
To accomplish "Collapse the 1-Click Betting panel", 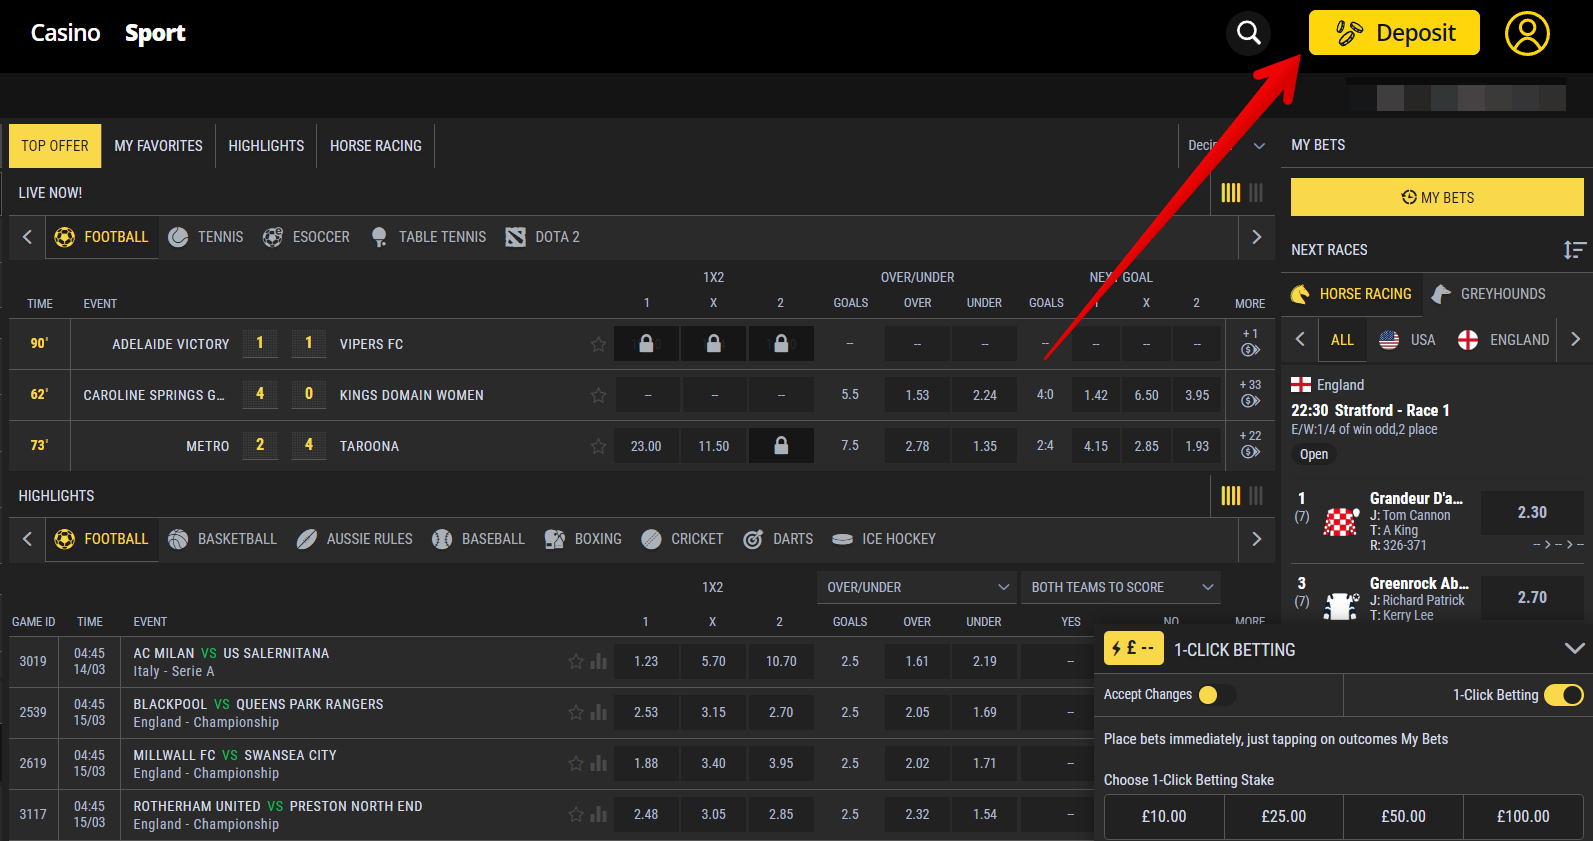I will (1574, 649).
